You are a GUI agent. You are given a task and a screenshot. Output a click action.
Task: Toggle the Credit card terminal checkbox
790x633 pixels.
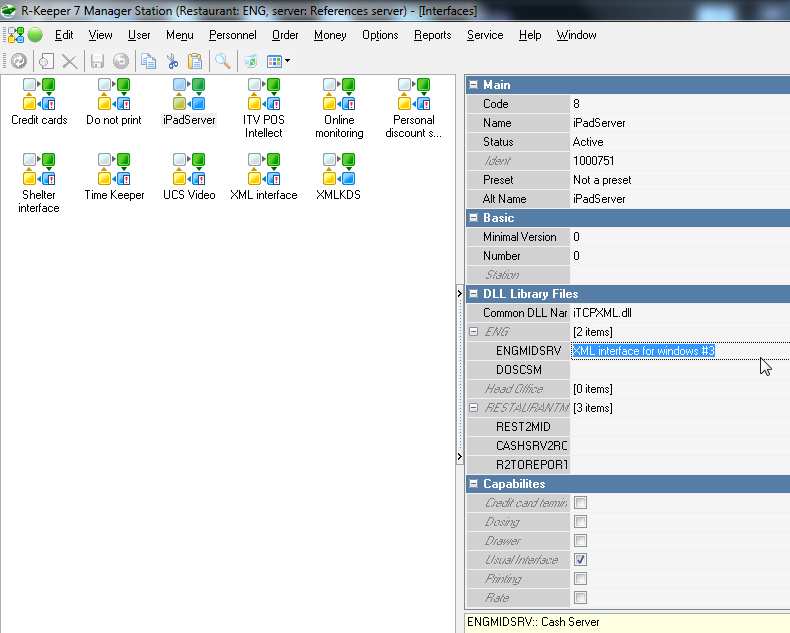pyautogui.click(x=580, y=502)
